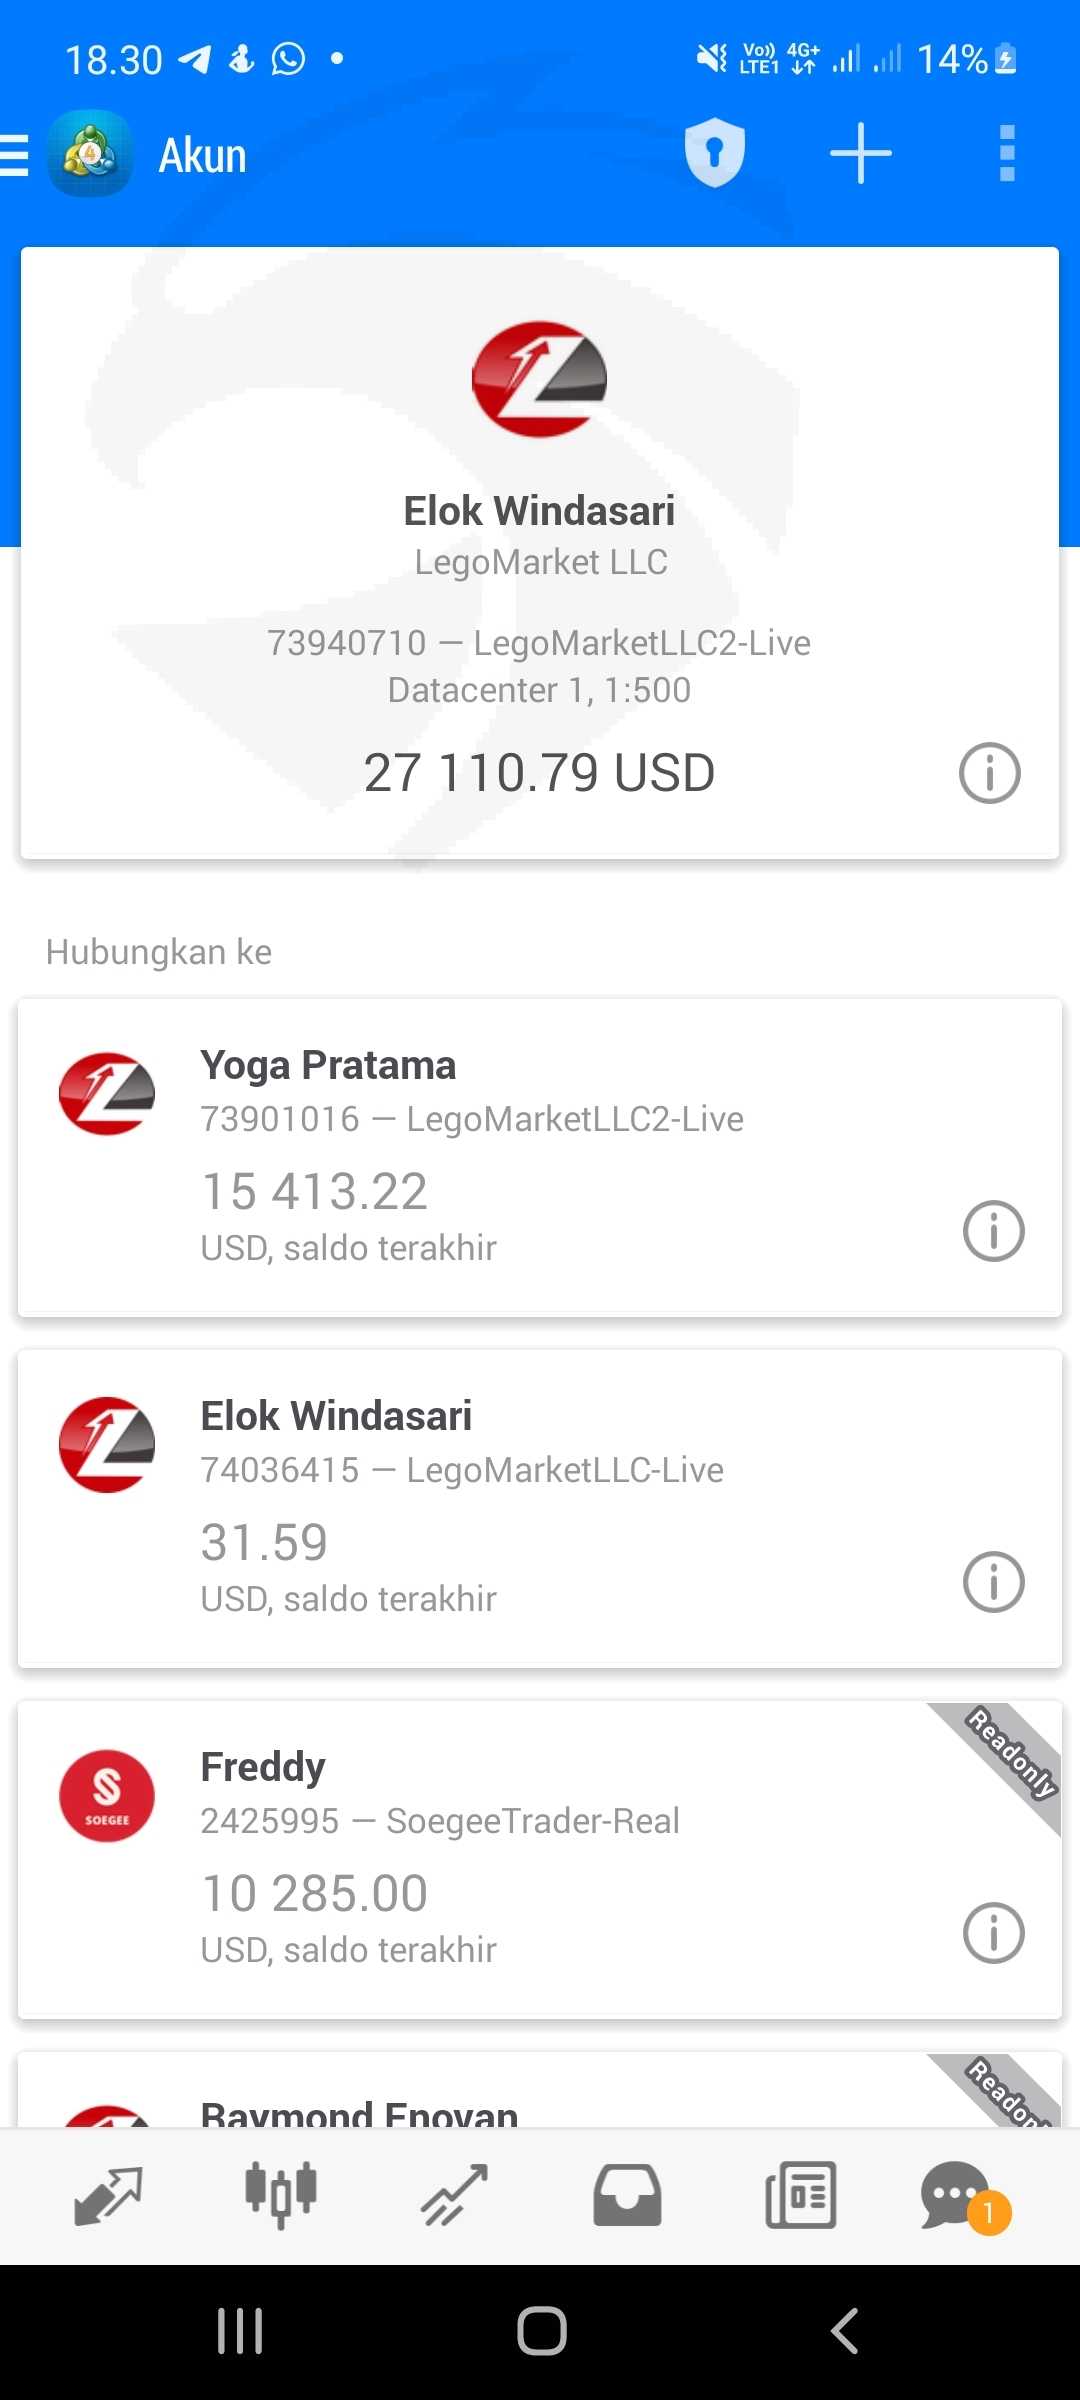Open the Quotes tab with arrows icon
Screen dimensions: 1080x2400
[x=108, y=2195]
